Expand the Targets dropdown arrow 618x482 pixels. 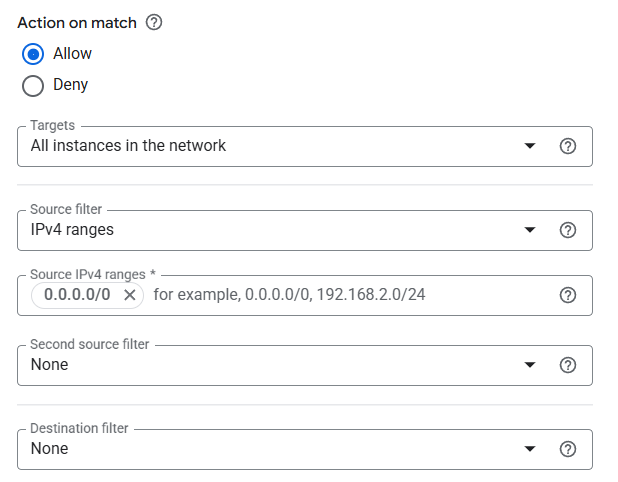tap(530, 146)
